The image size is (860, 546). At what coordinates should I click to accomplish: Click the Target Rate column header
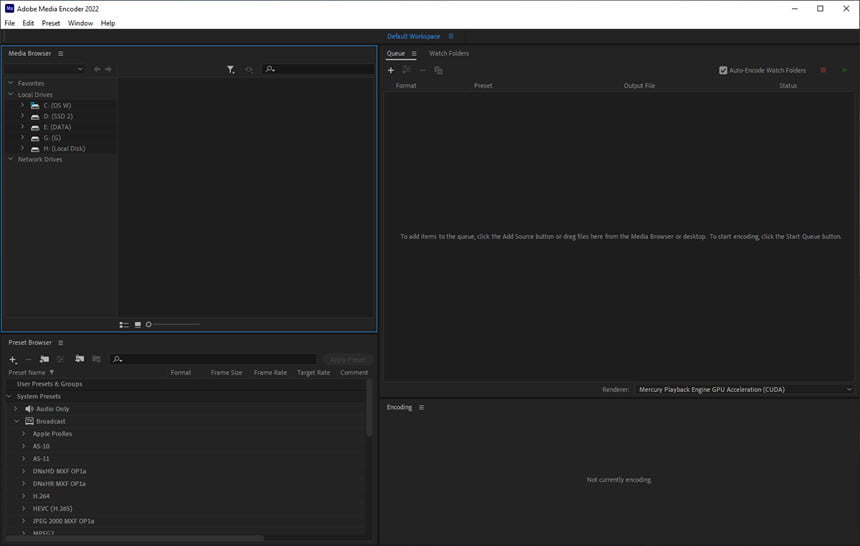[x=314, y=372]
